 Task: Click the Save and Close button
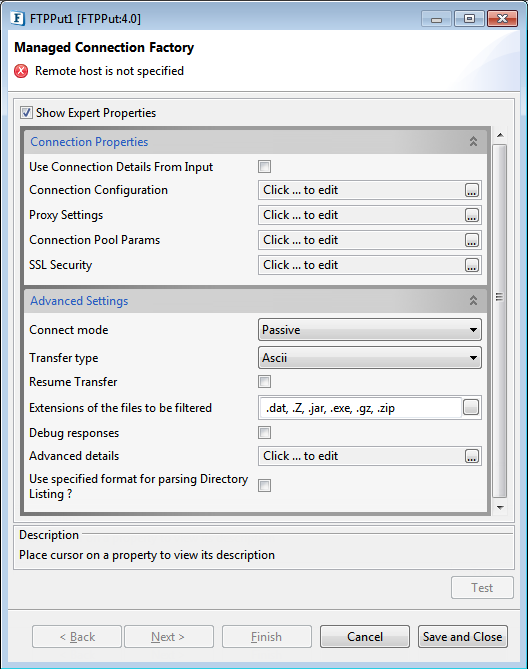coord(463,637)
